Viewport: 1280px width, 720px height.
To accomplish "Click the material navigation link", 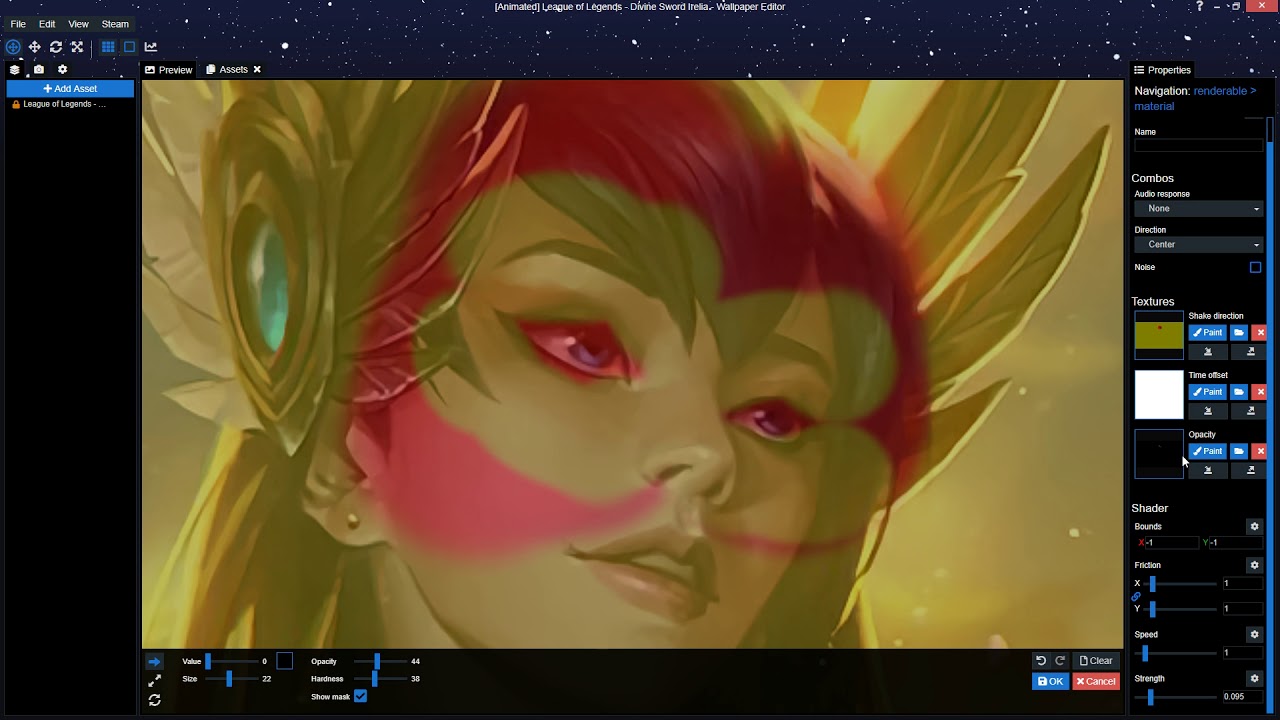I will click(1154, 106).
